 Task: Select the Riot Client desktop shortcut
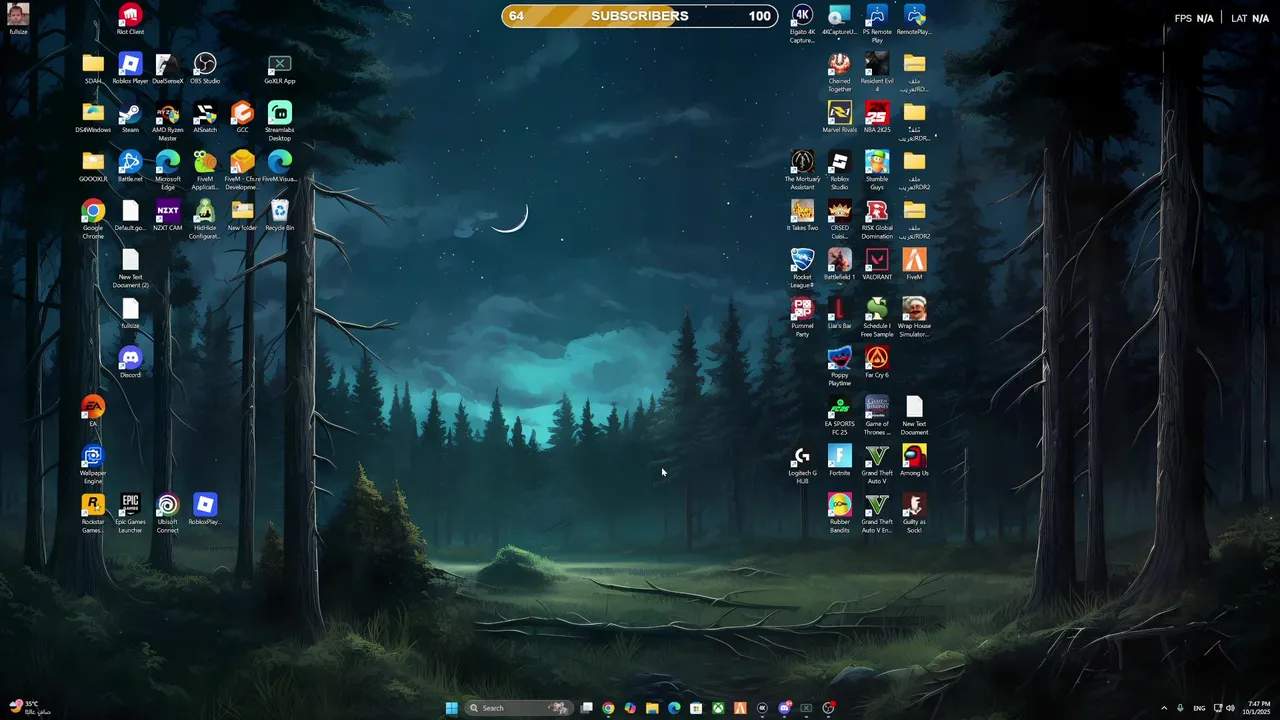[130, 19]
